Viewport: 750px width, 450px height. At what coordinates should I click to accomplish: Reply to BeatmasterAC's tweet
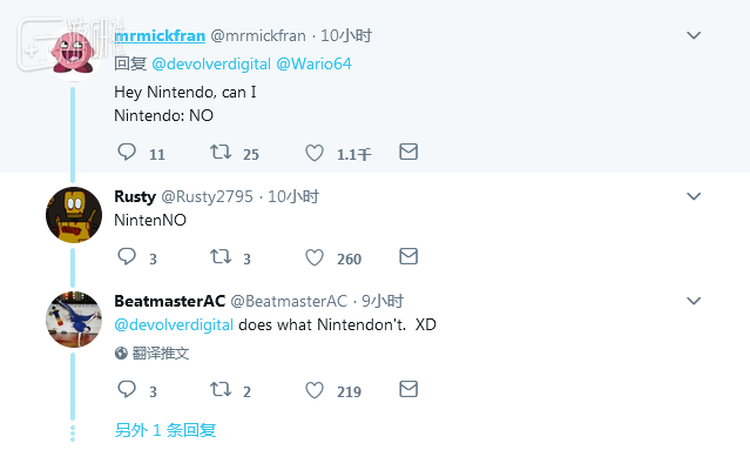pyautogui.click(x=127, y=390)
